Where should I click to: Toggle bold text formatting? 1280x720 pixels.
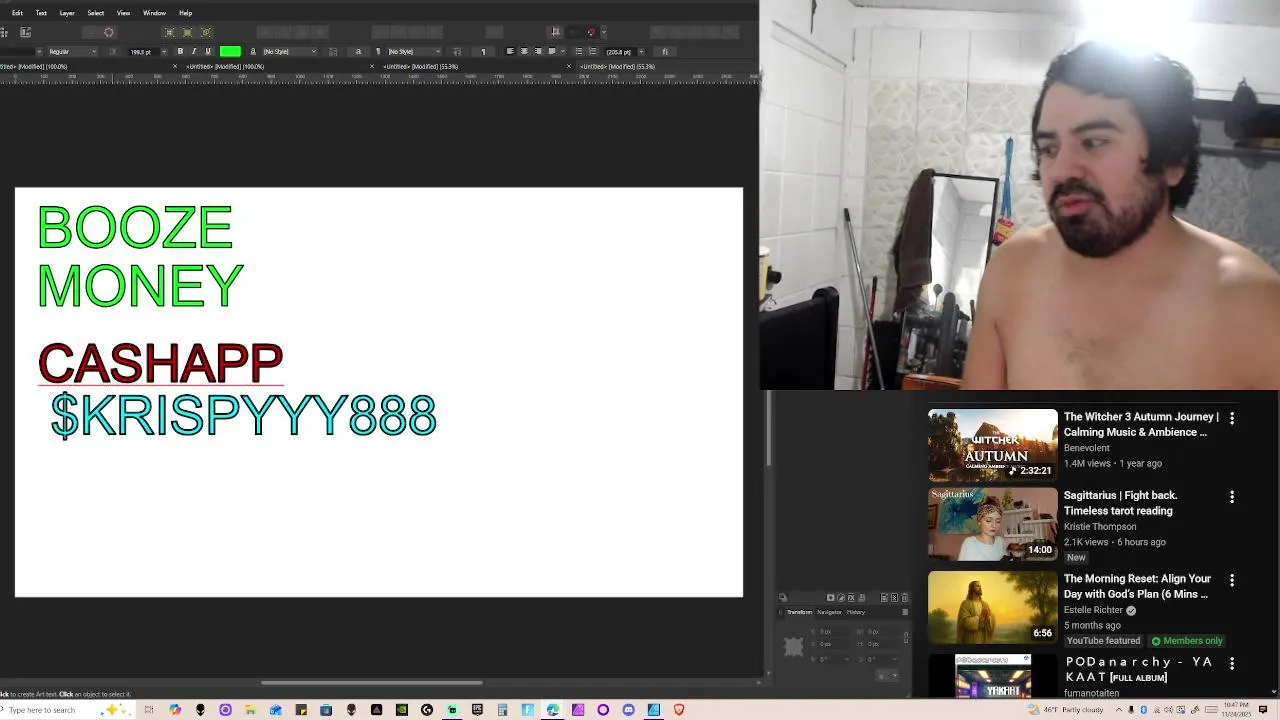[180, 51]
